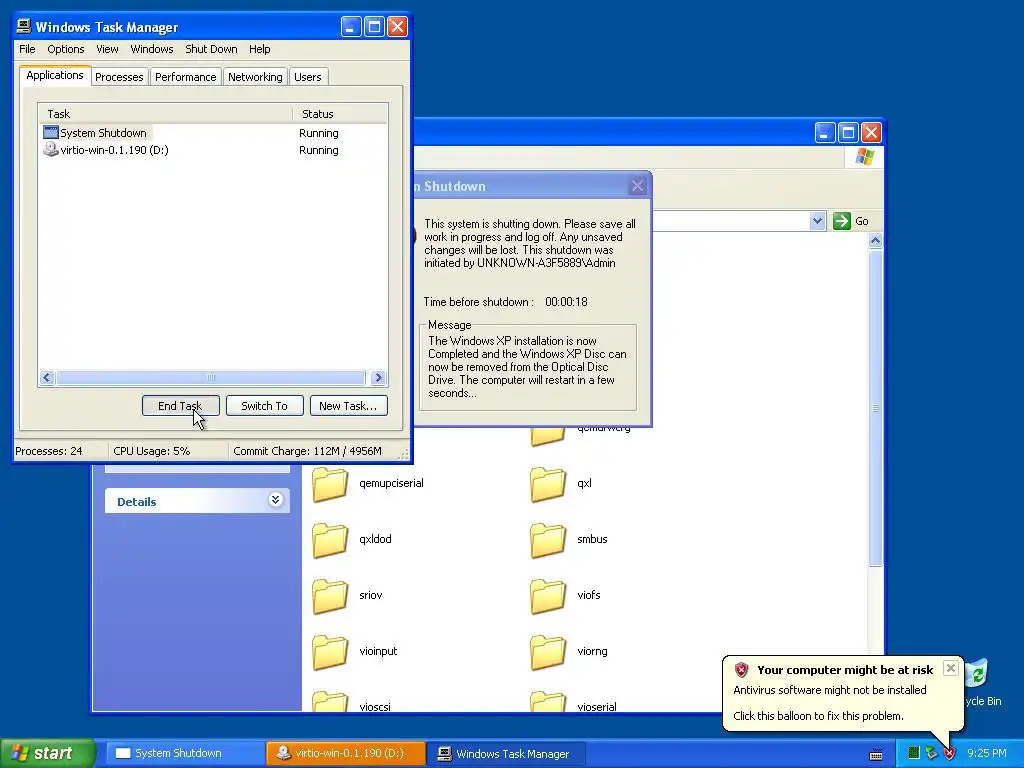This screenshot has width=1024, height=768.
Task: Open the Windows menu in Task Manager
Action: [152, 49]
